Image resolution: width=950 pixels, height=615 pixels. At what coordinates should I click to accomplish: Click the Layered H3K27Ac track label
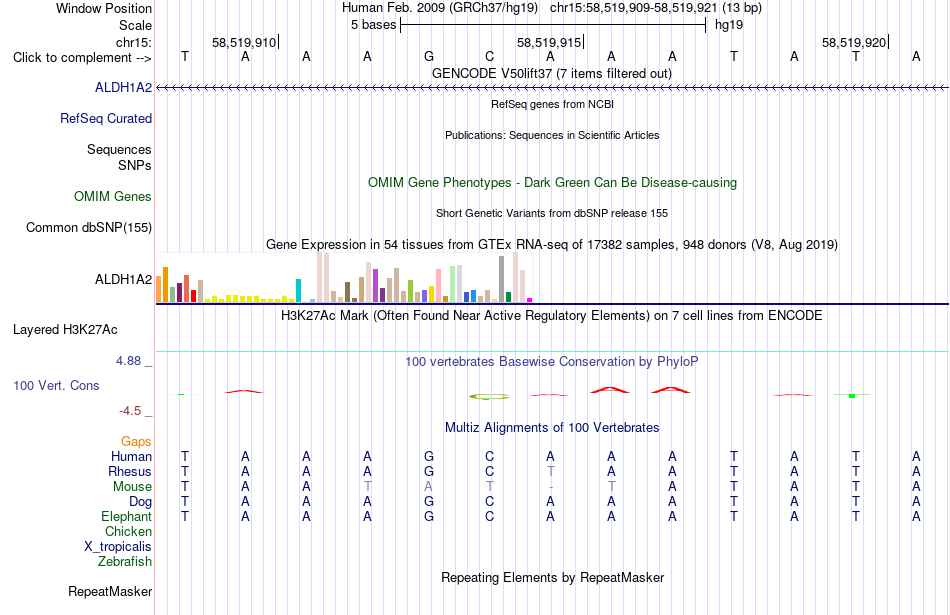pos(65,330)
